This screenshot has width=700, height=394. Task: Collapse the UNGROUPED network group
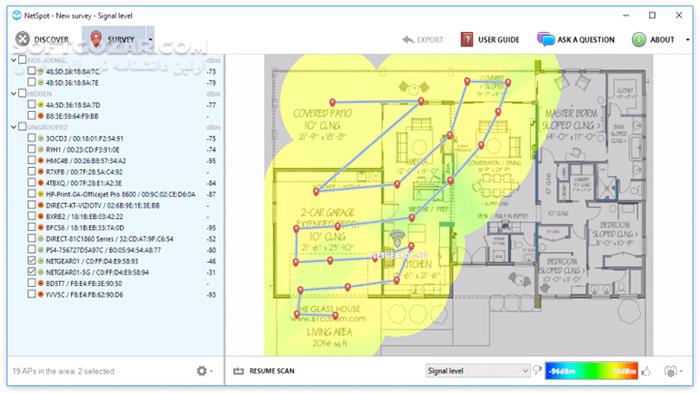click(x=14, y=127)
